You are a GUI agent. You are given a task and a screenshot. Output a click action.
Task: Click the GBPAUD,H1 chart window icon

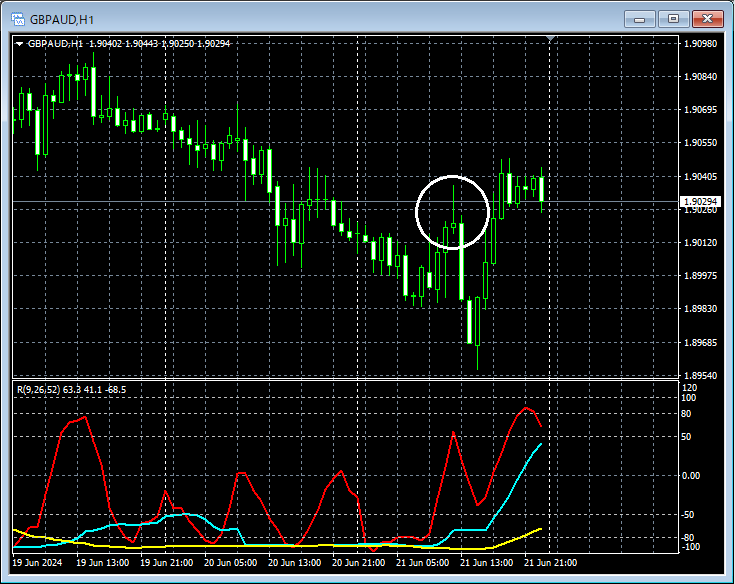(x=18, y=19)
